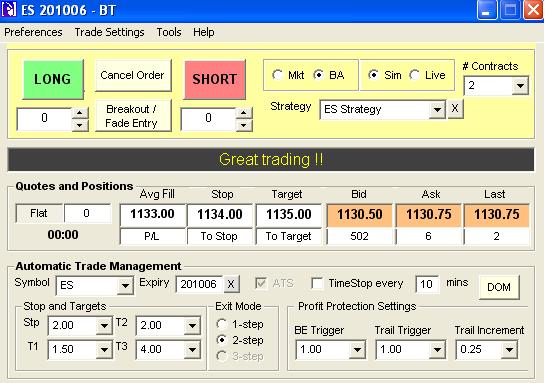Close the ES 201006 - BT window
Viewport: 545px width, 383px height.
point(533,10)
